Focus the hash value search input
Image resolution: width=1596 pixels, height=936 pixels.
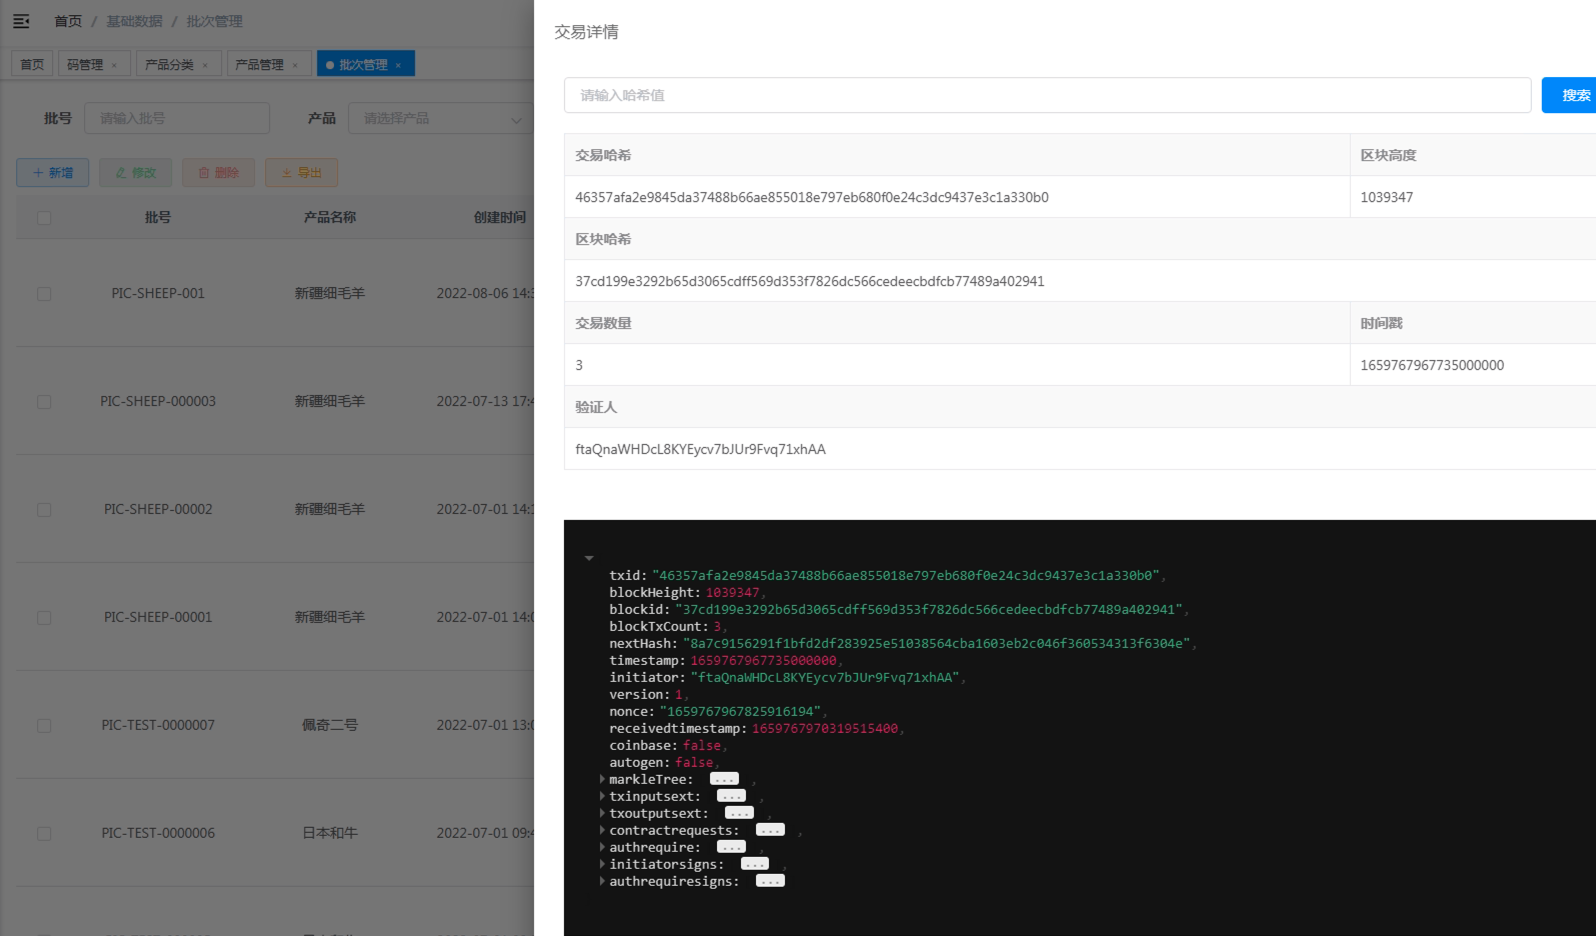click(1047, 95)
